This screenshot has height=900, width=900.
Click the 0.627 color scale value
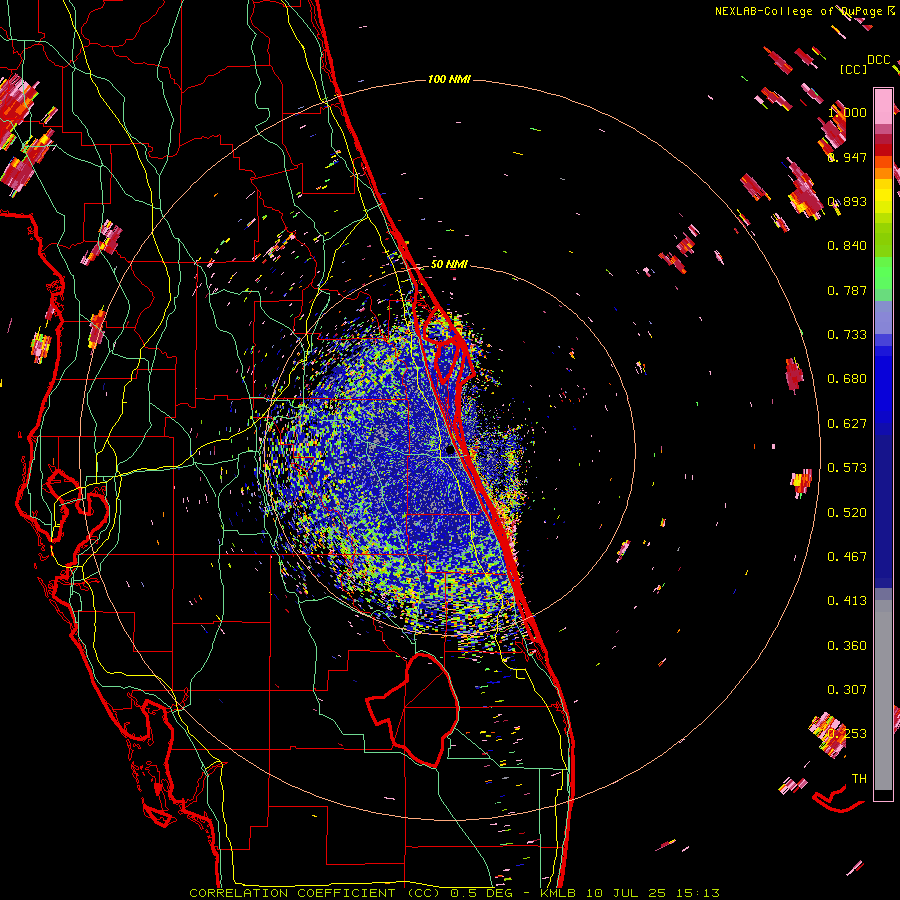pos(847,424)
